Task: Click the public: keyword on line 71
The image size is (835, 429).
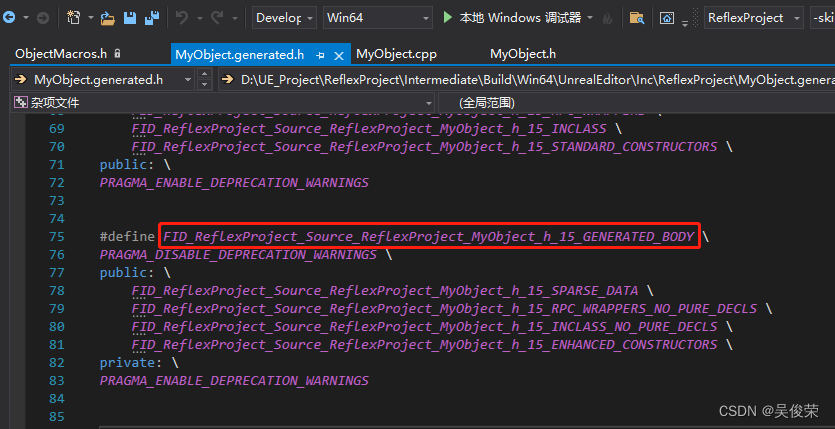Action: (124, 164)
